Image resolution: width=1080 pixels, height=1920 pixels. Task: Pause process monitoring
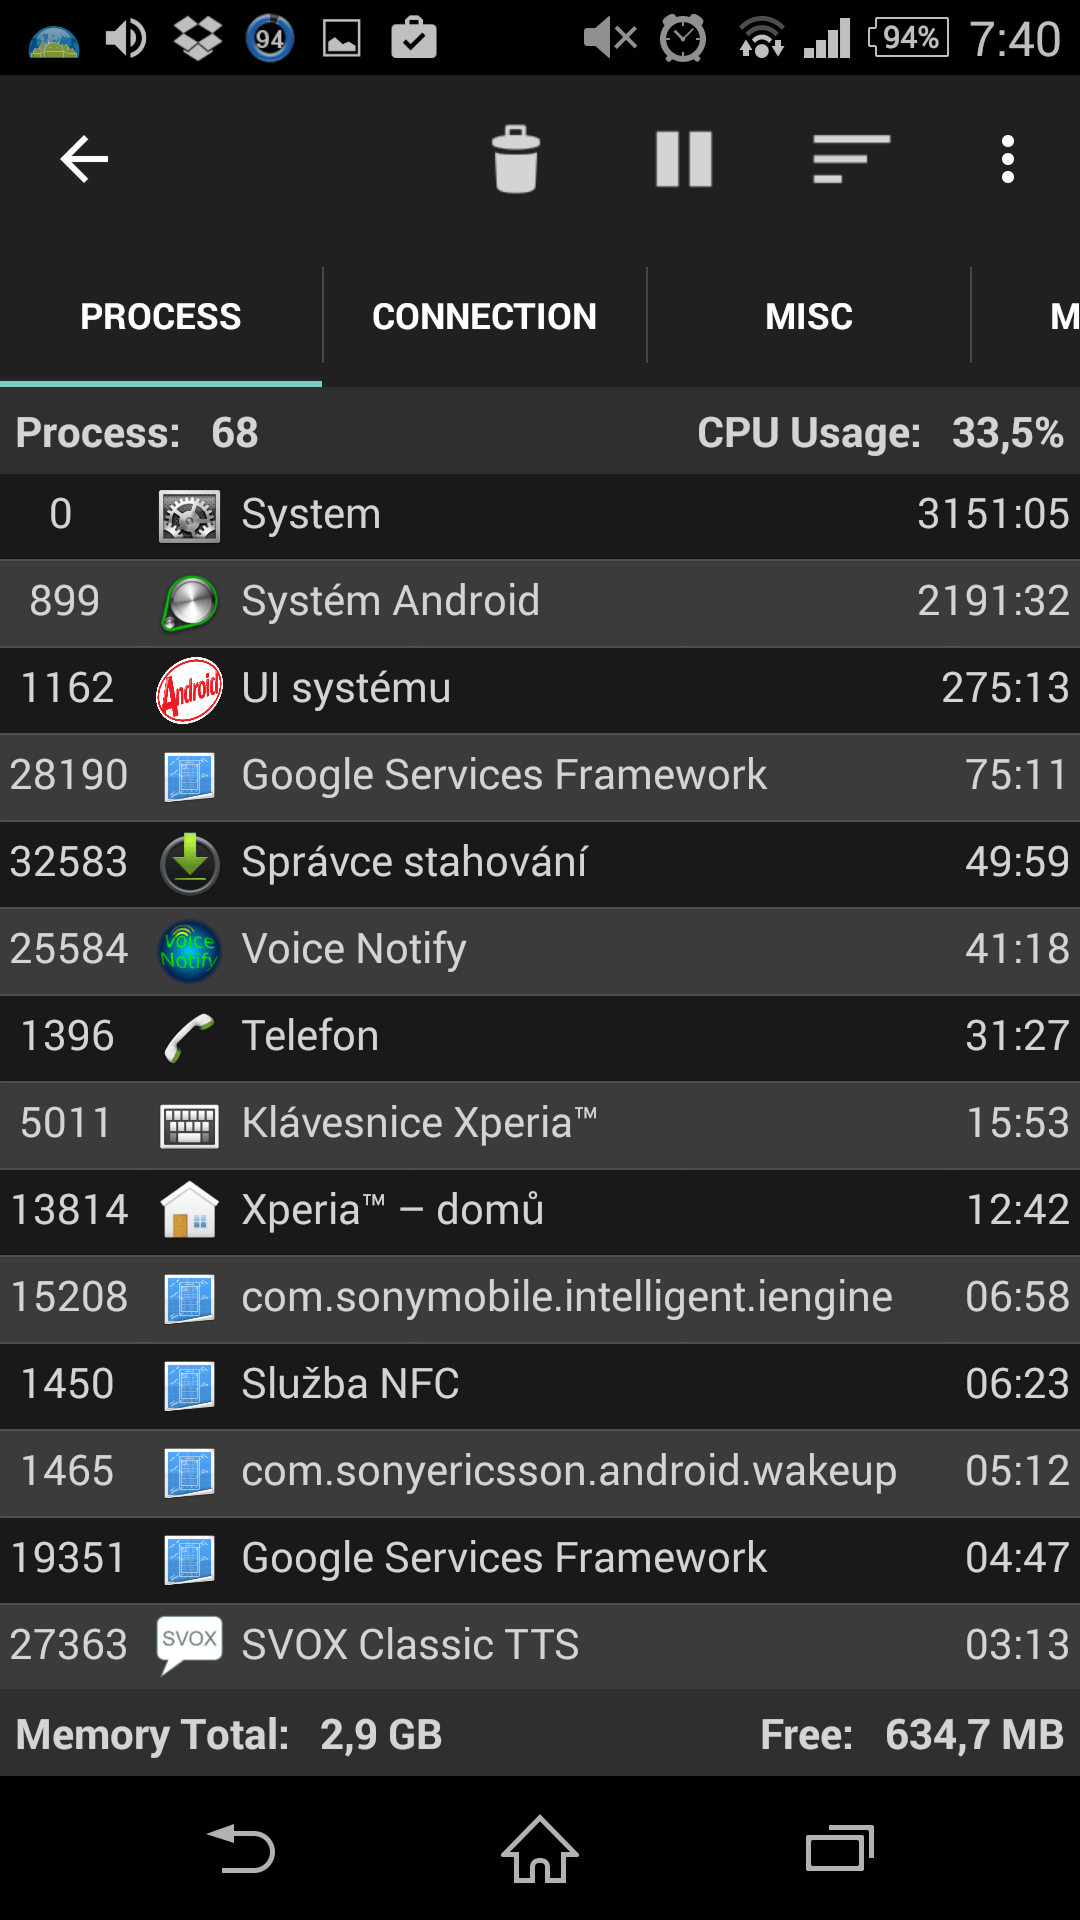click(x=684, y=159)
